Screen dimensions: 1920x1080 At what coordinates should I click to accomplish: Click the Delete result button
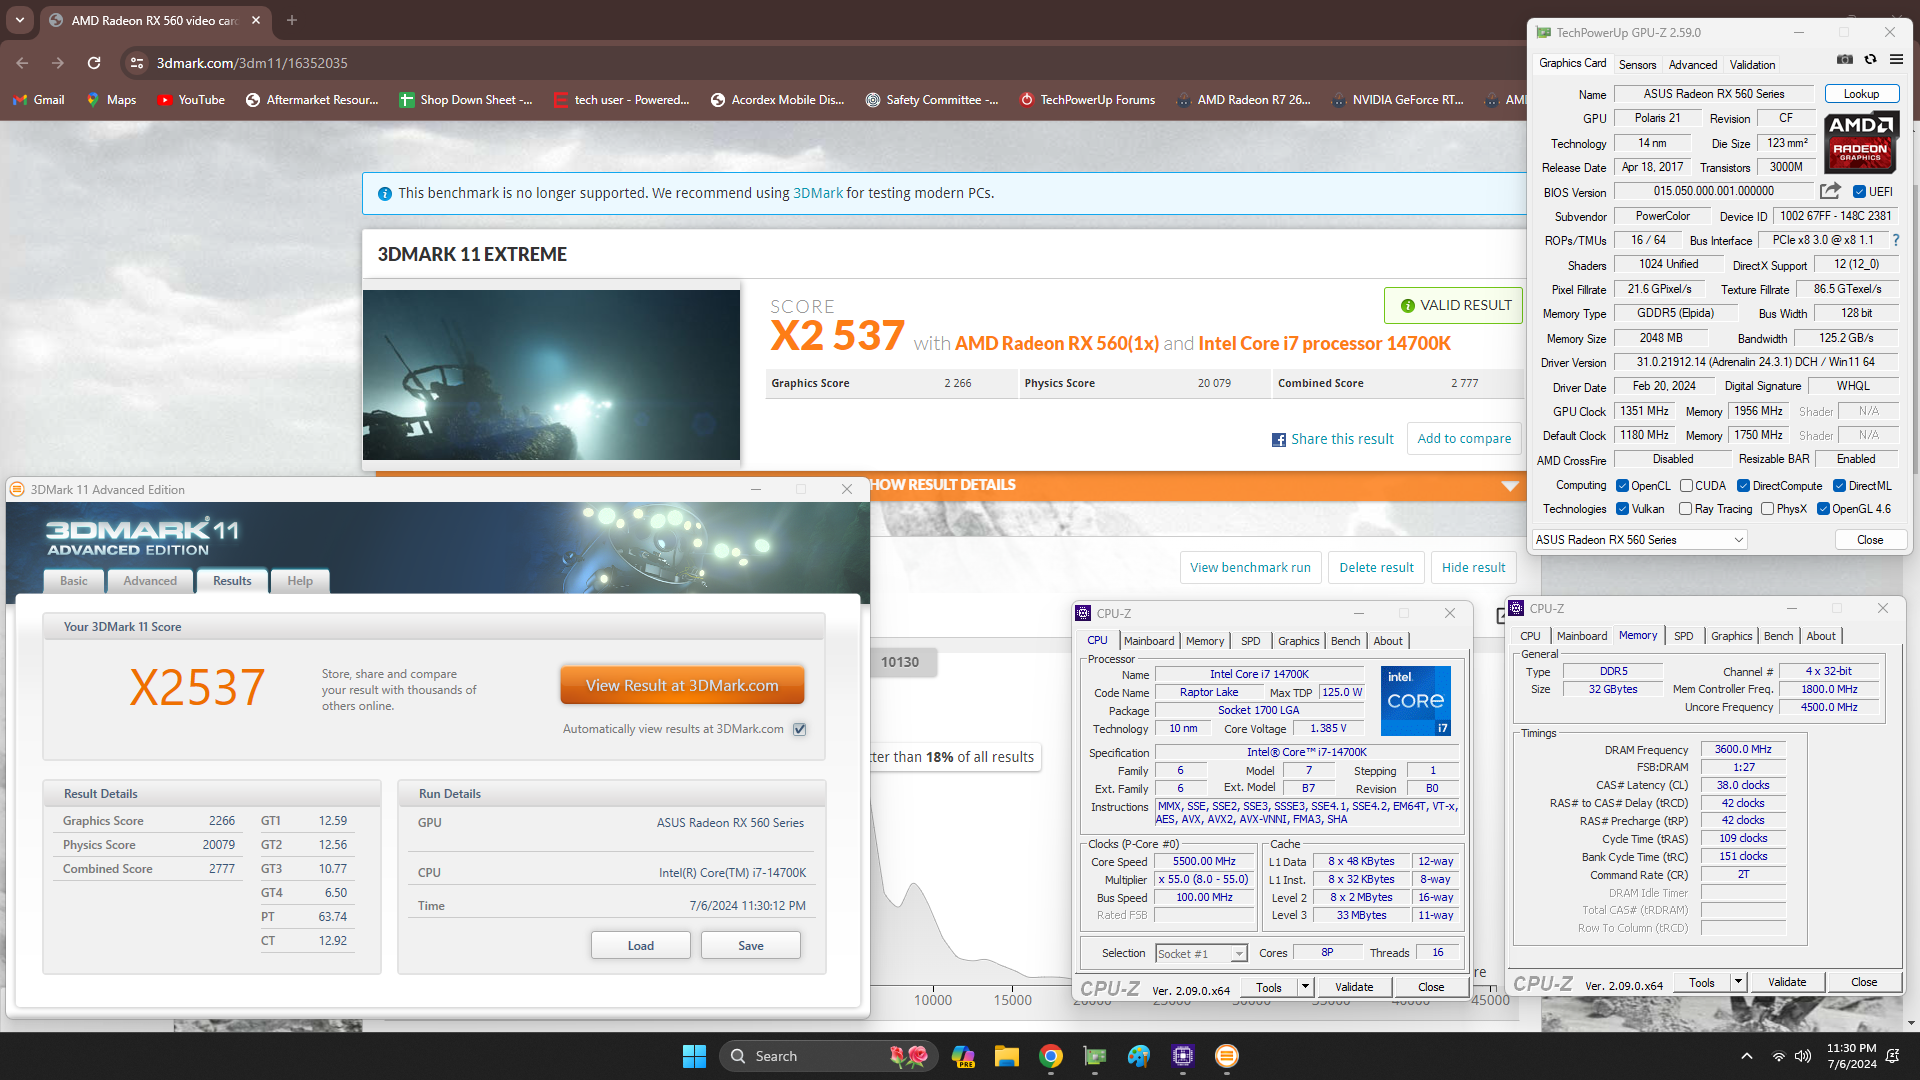(x=1376, y=568)
